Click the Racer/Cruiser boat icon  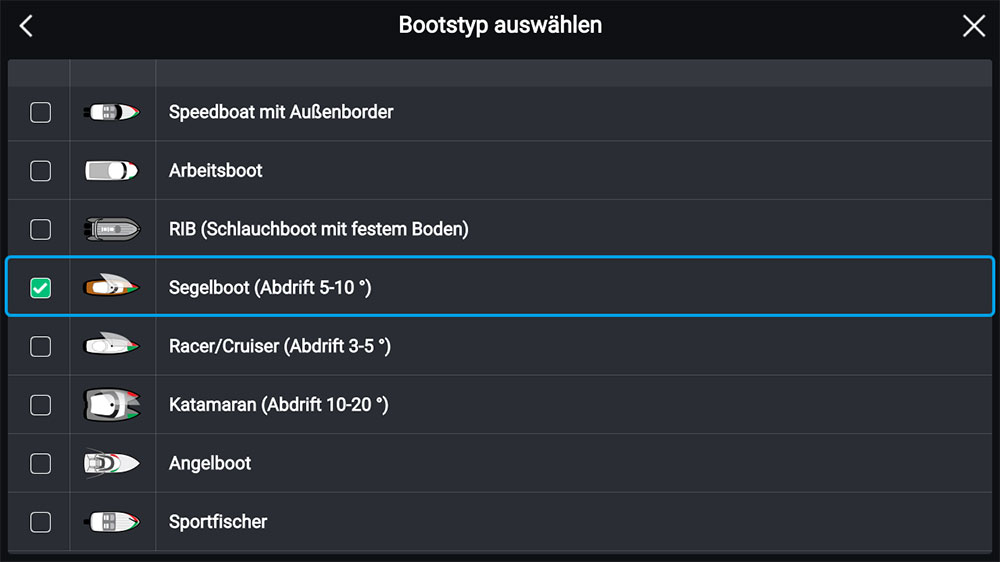[112, 346]
